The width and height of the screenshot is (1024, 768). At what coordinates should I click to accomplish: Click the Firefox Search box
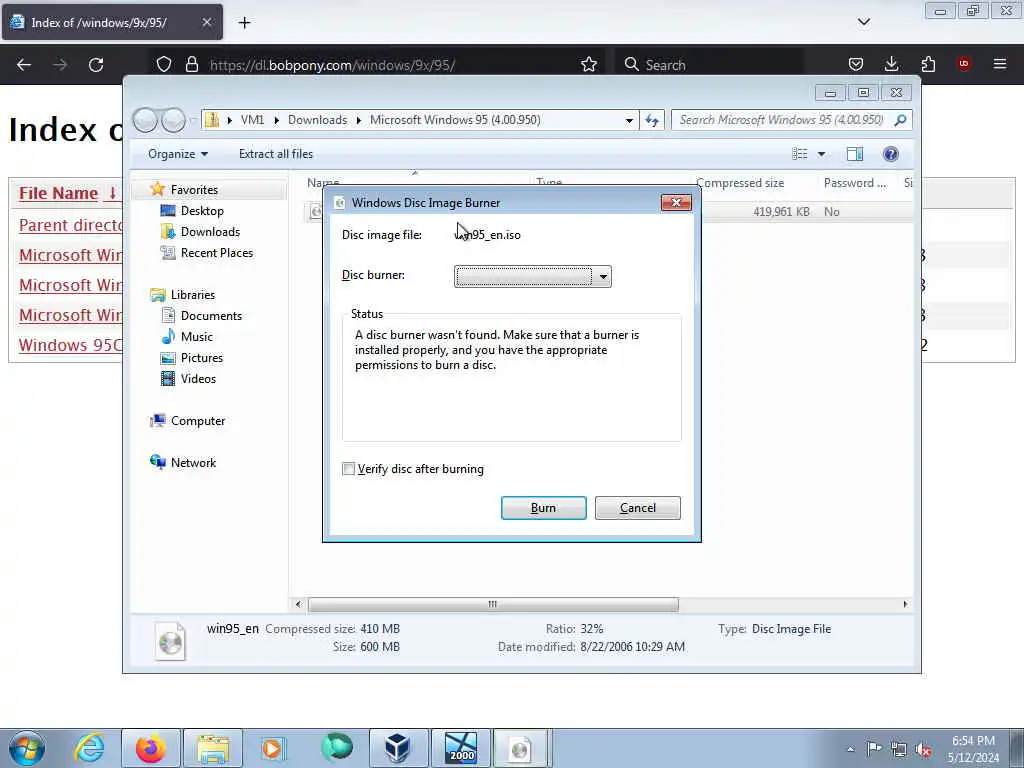(709, 65)
